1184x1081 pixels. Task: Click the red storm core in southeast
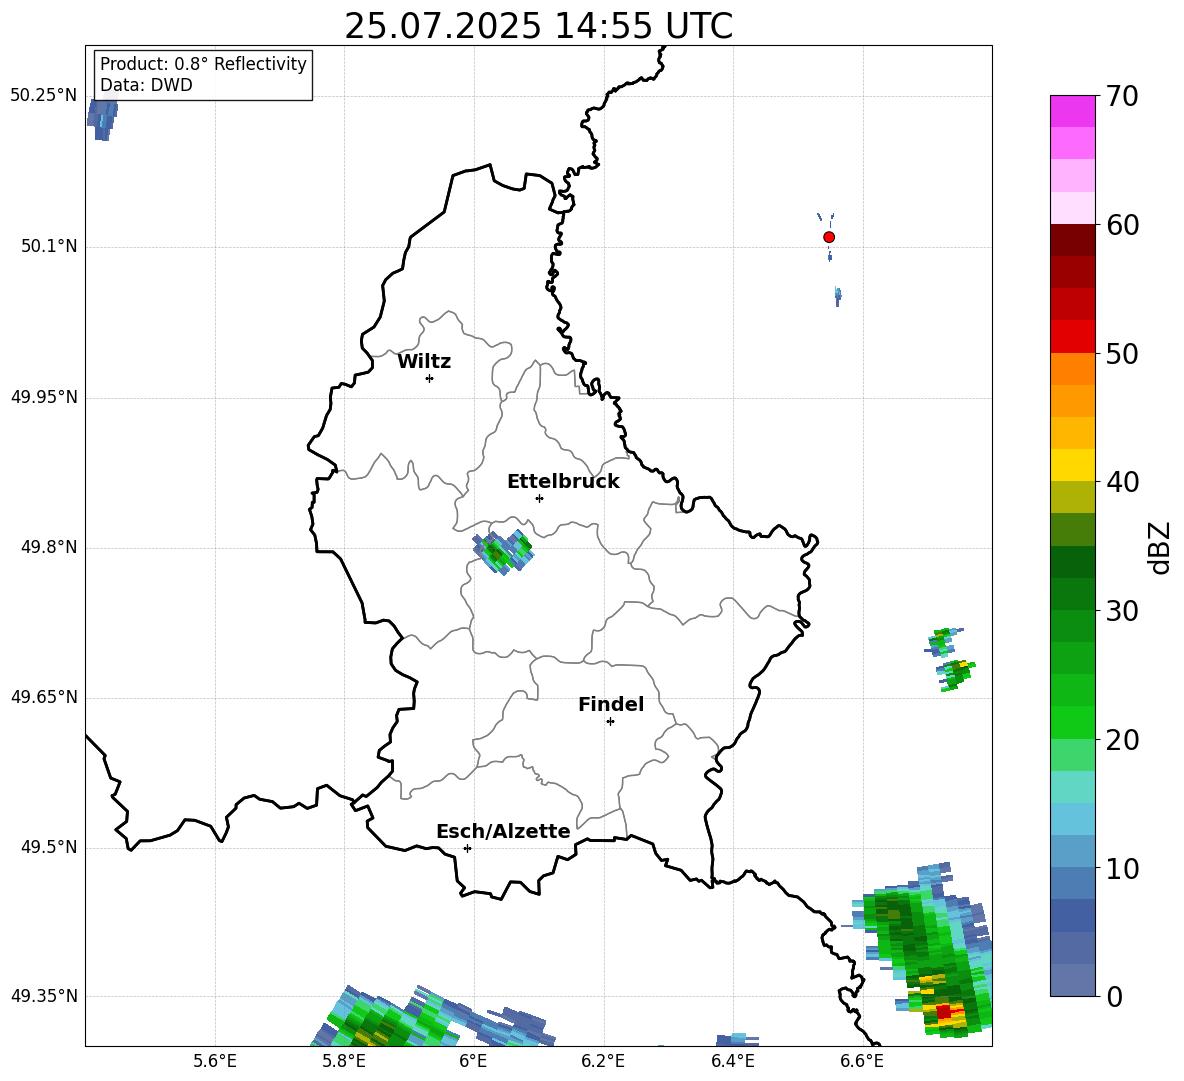tap(943, 1011)
